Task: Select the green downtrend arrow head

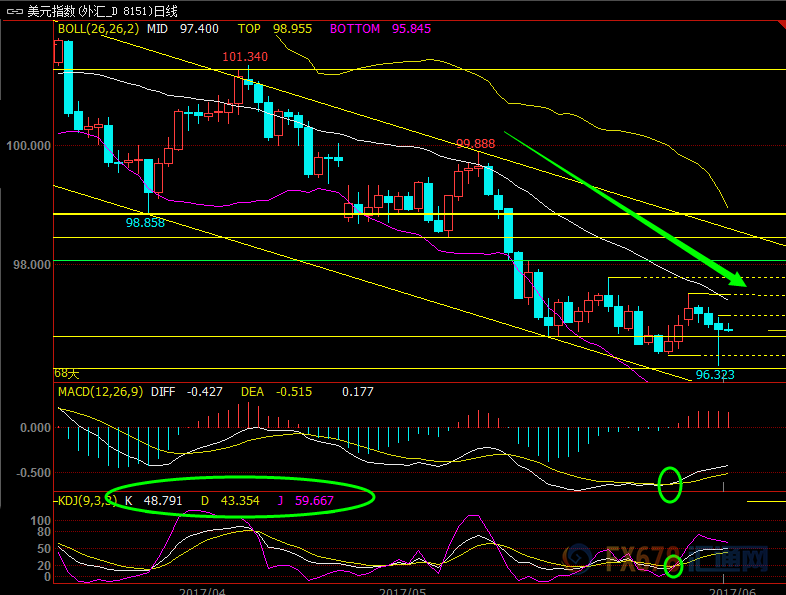Action: (733, 278)
